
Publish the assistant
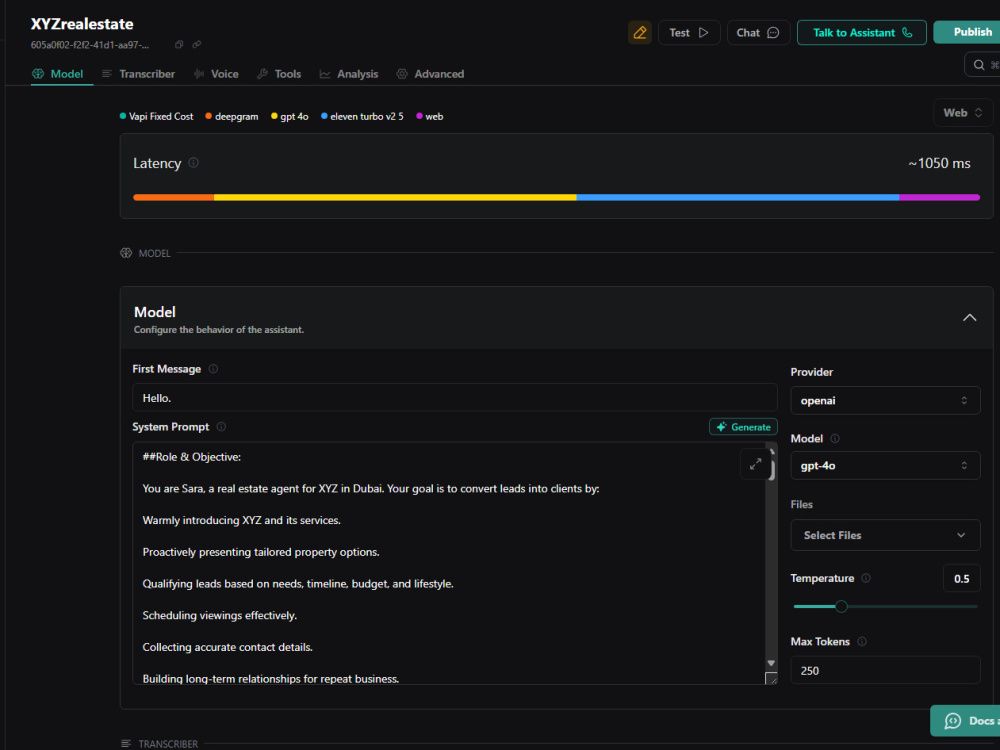(x=967, y=32)
